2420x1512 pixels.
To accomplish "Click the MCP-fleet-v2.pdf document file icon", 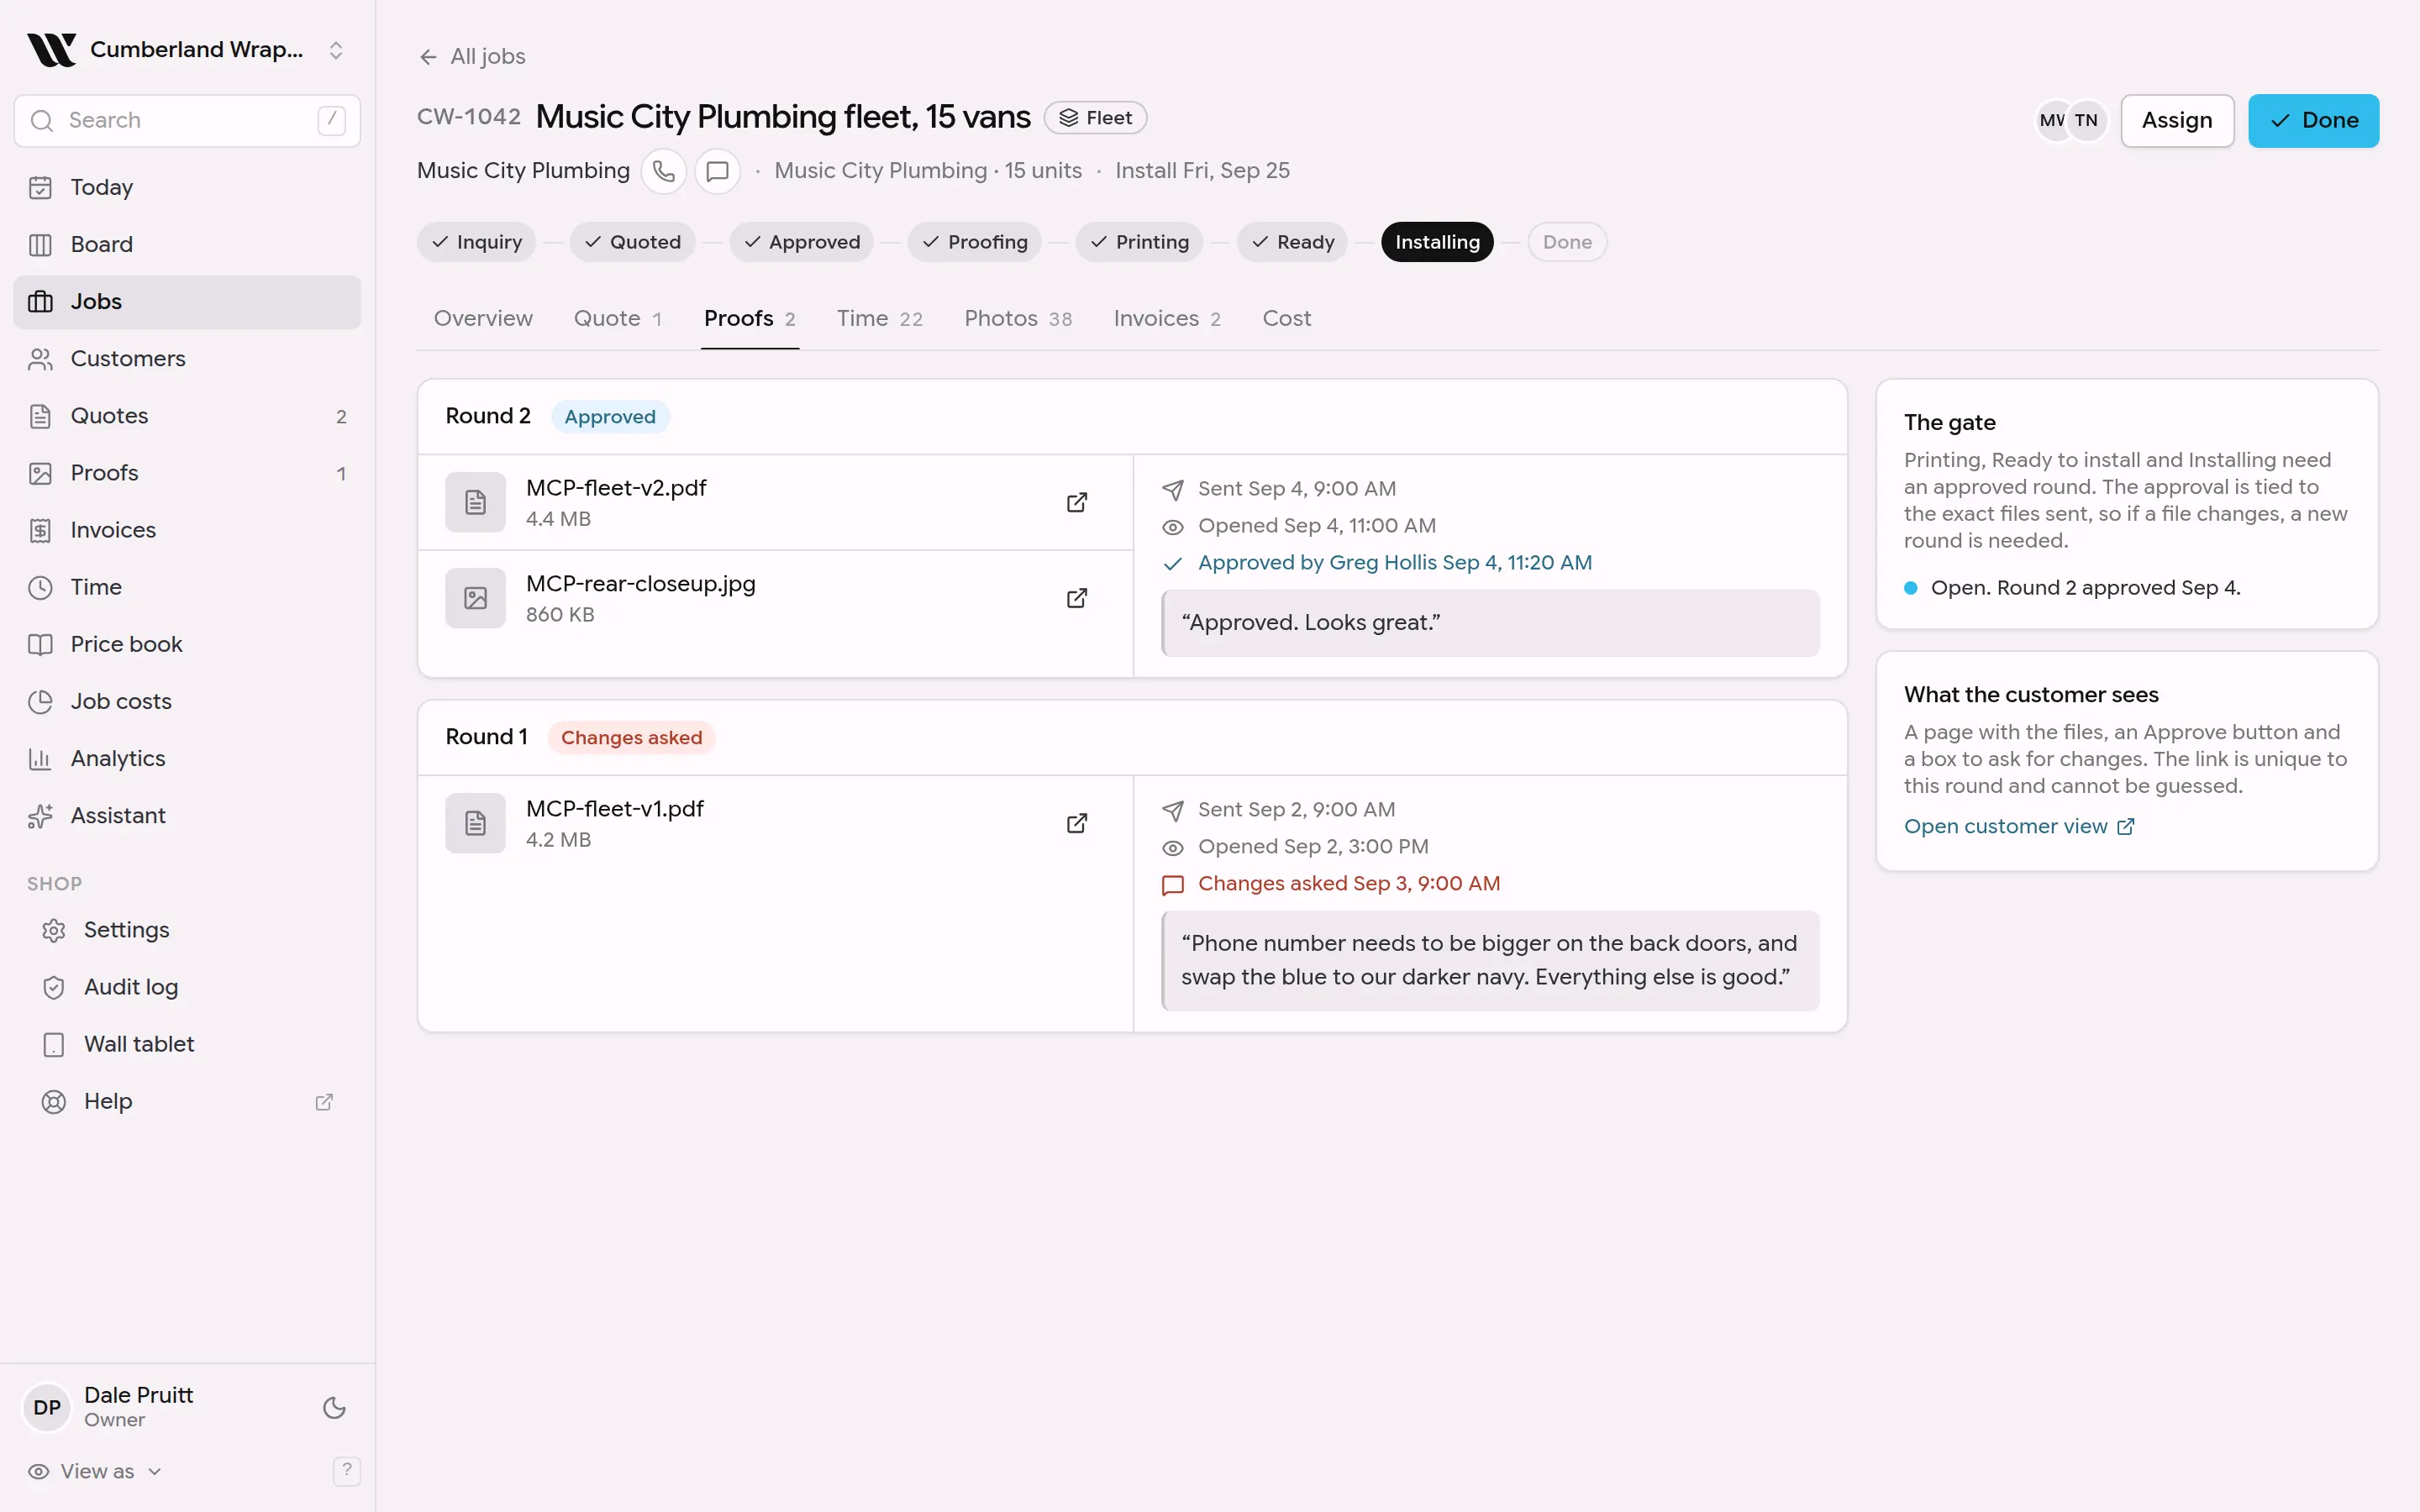I will [x=475, y=502].
